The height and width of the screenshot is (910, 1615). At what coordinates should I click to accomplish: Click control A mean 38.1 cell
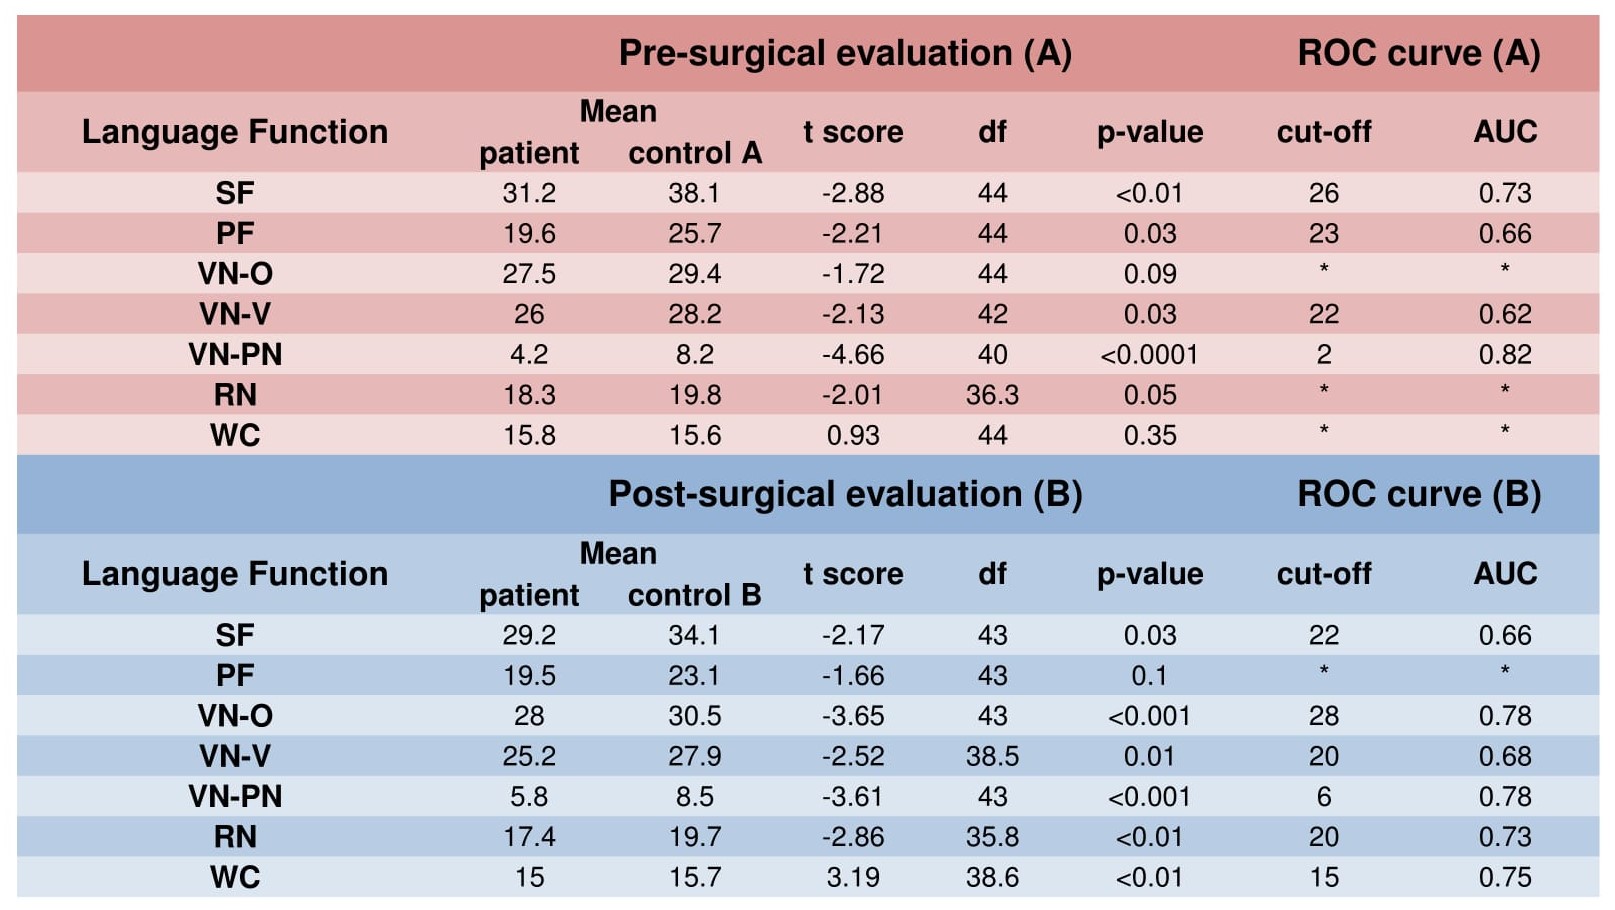point(694,193)
